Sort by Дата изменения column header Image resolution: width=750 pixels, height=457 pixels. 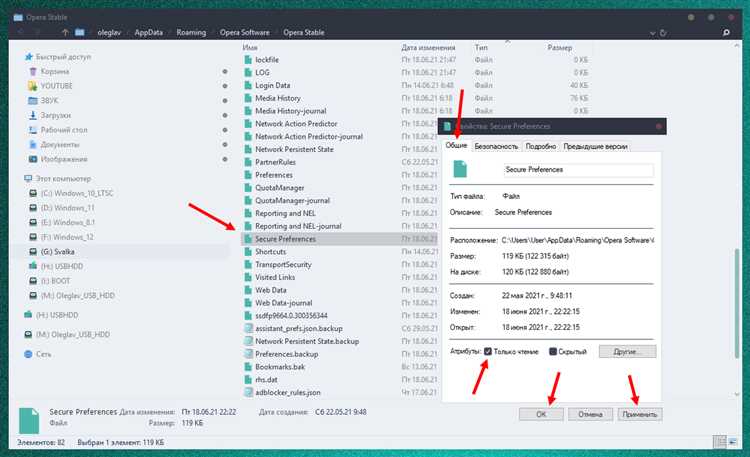tap(429, 47)
